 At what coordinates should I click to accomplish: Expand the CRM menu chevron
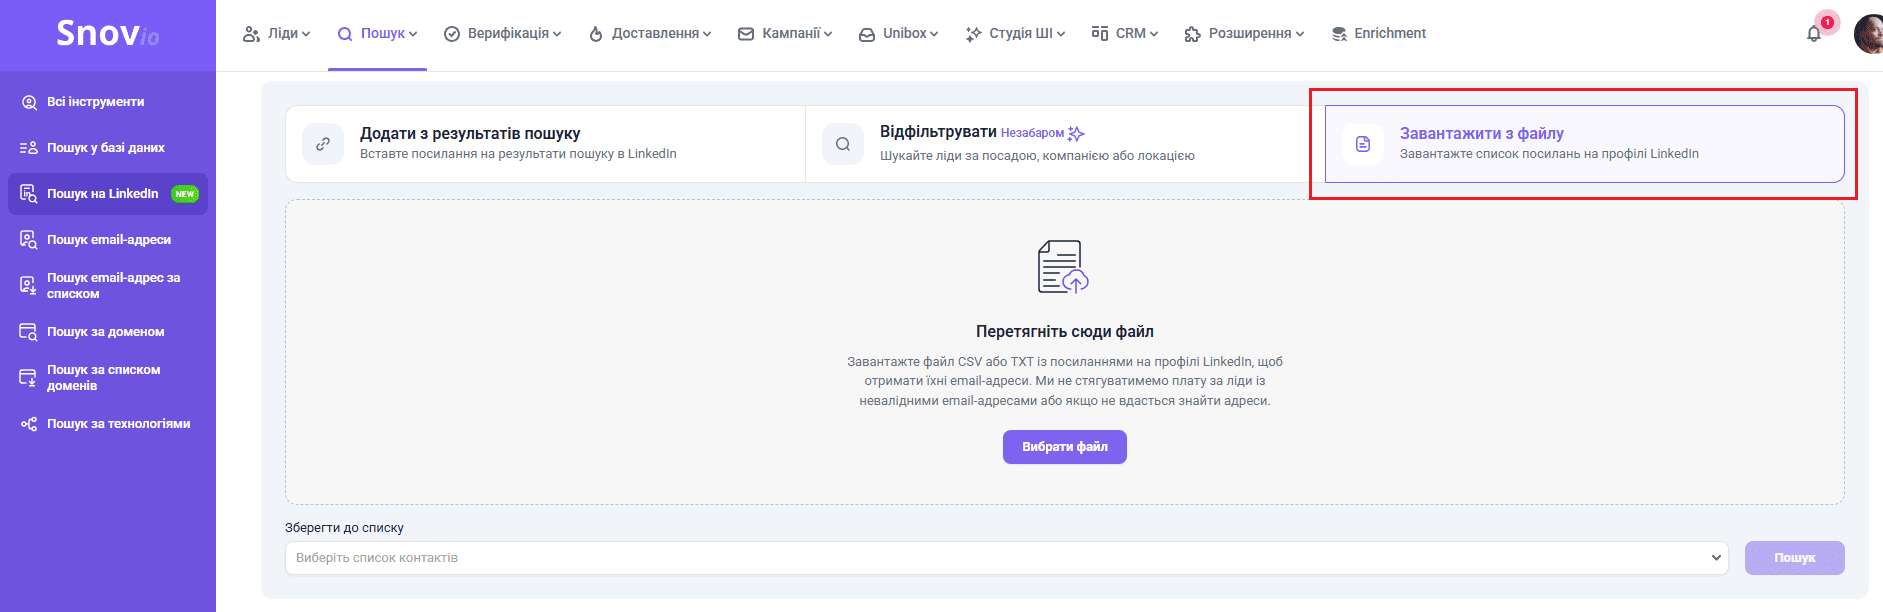click(x=1154, y=34)
